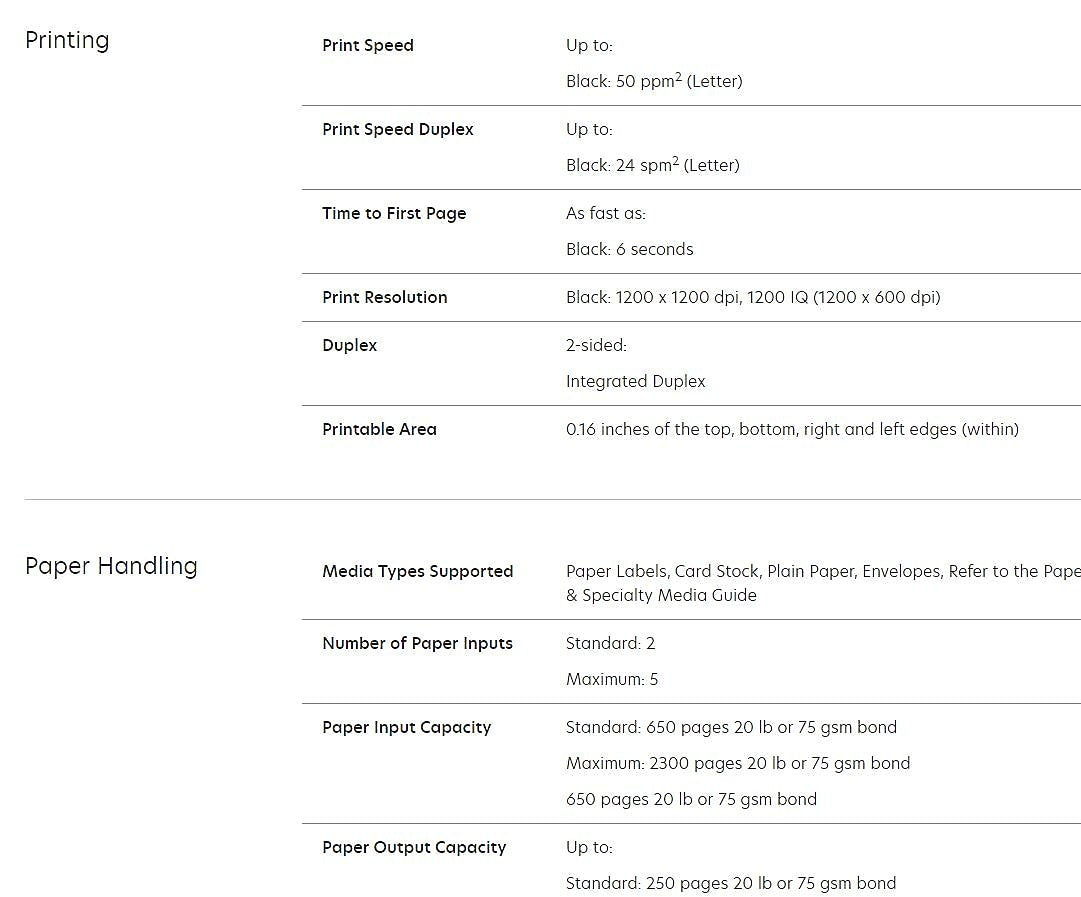Select the Print Speed label
Image resolution: width=1081 pixels, height=897 pixels.
tap(367, 45)
